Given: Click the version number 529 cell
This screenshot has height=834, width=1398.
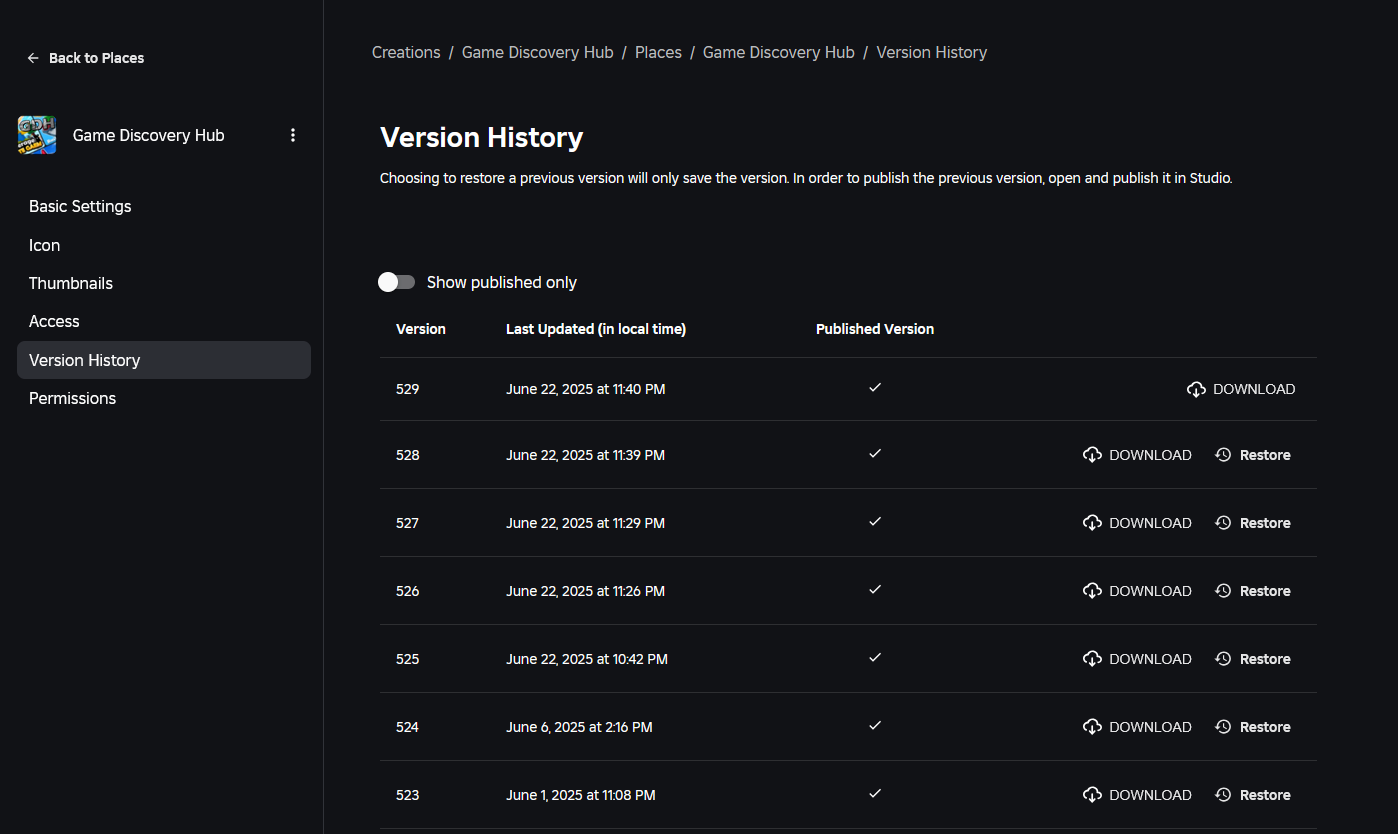Looking at the screenshot, I should [x=408, y=389].
